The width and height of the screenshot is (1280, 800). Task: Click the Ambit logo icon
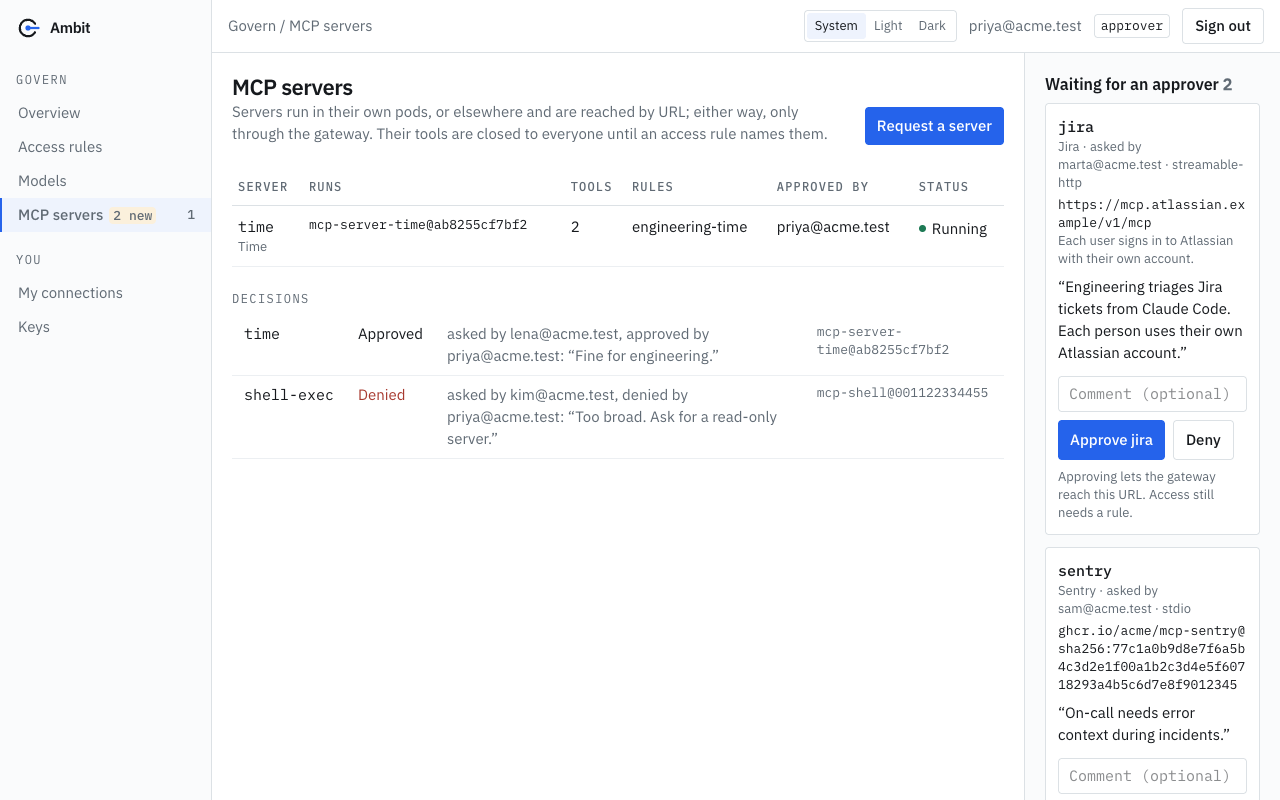pos(29,28)
